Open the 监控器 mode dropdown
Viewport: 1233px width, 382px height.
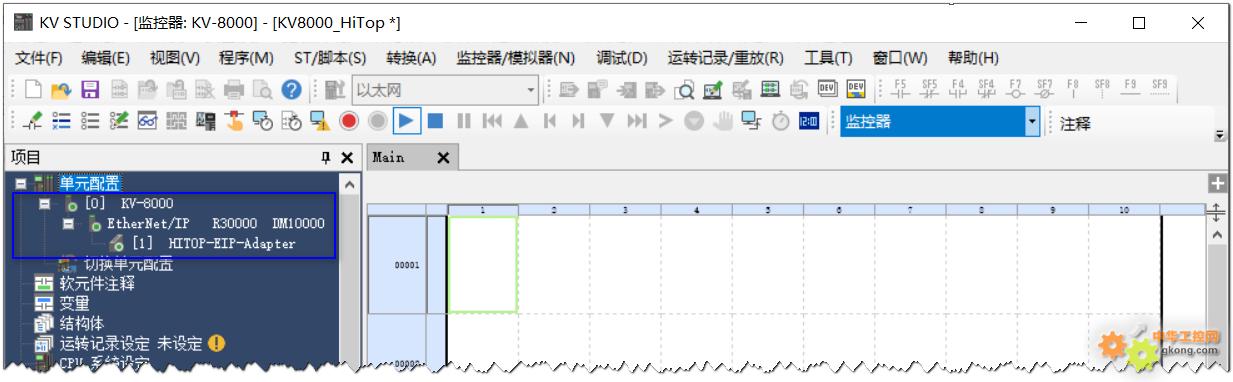(1032, 122)
